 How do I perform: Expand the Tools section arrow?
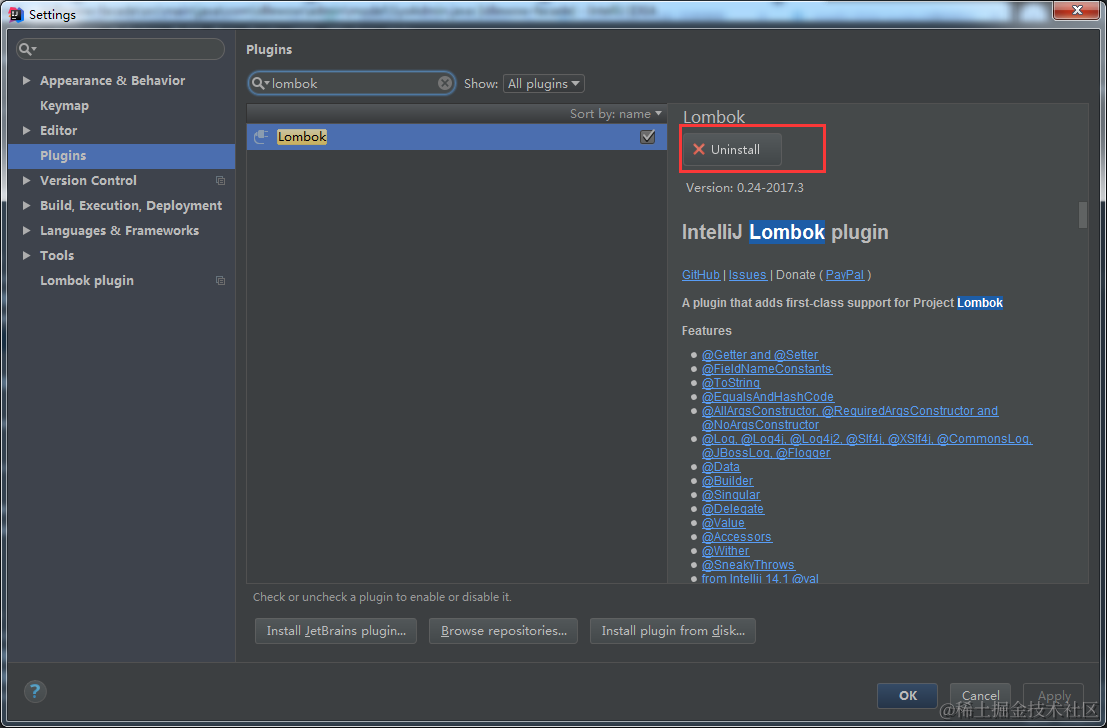click(26, 256)
